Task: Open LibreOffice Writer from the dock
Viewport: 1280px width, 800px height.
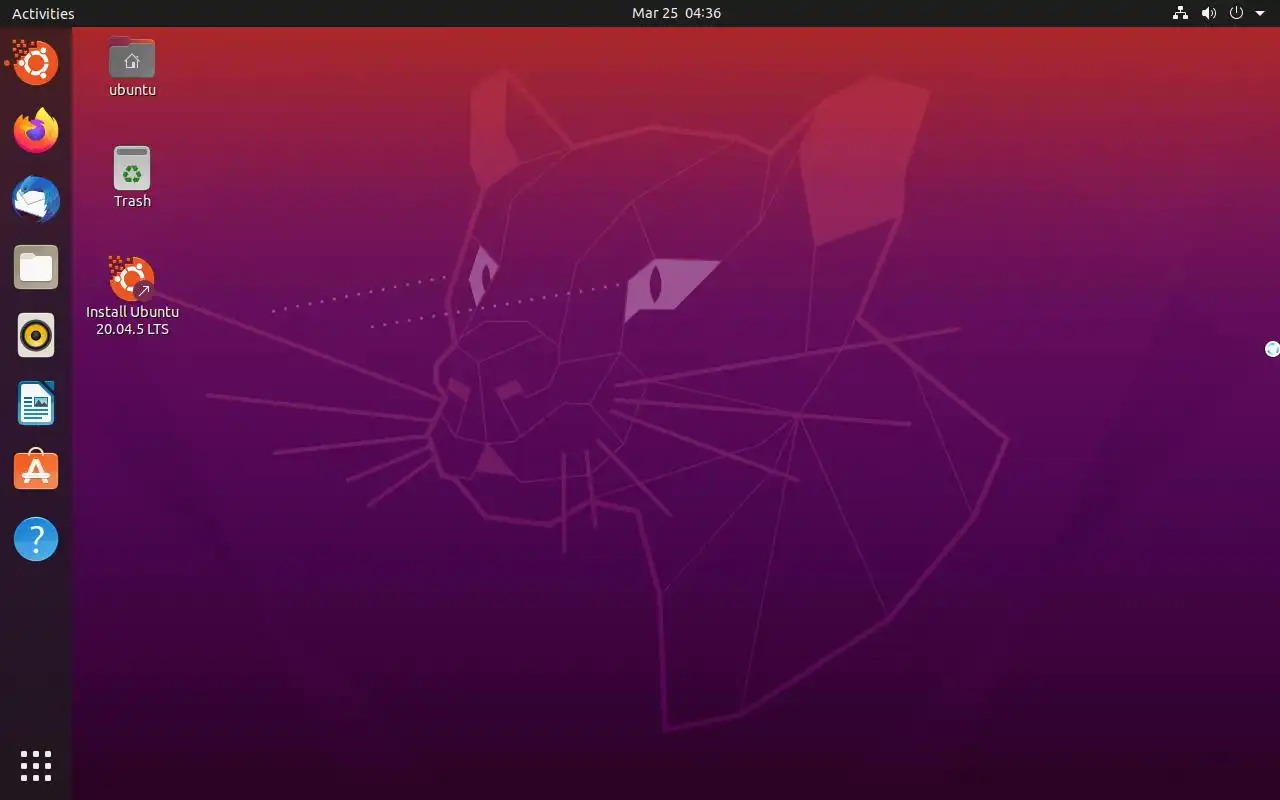Action: click(36, 403)
